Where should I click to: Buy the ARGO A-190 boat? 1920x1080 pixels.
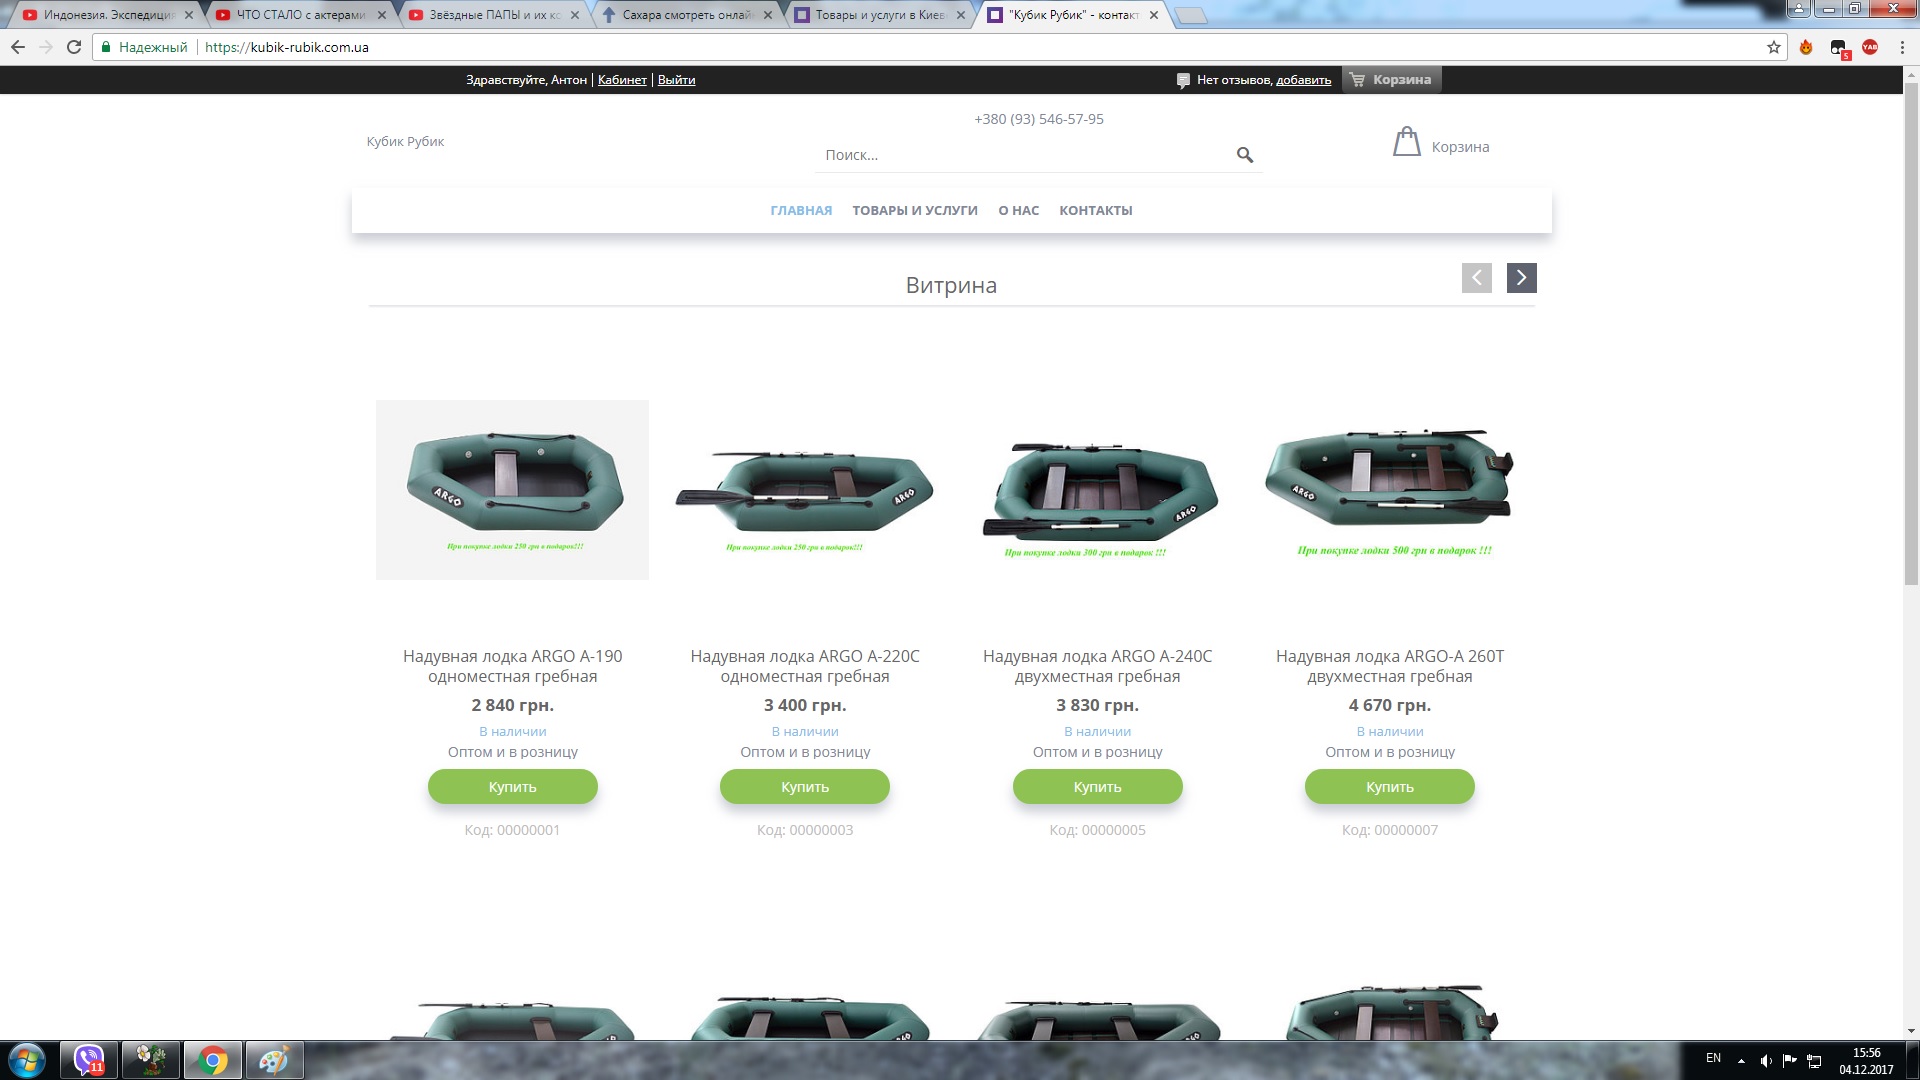tap(513, 787)
